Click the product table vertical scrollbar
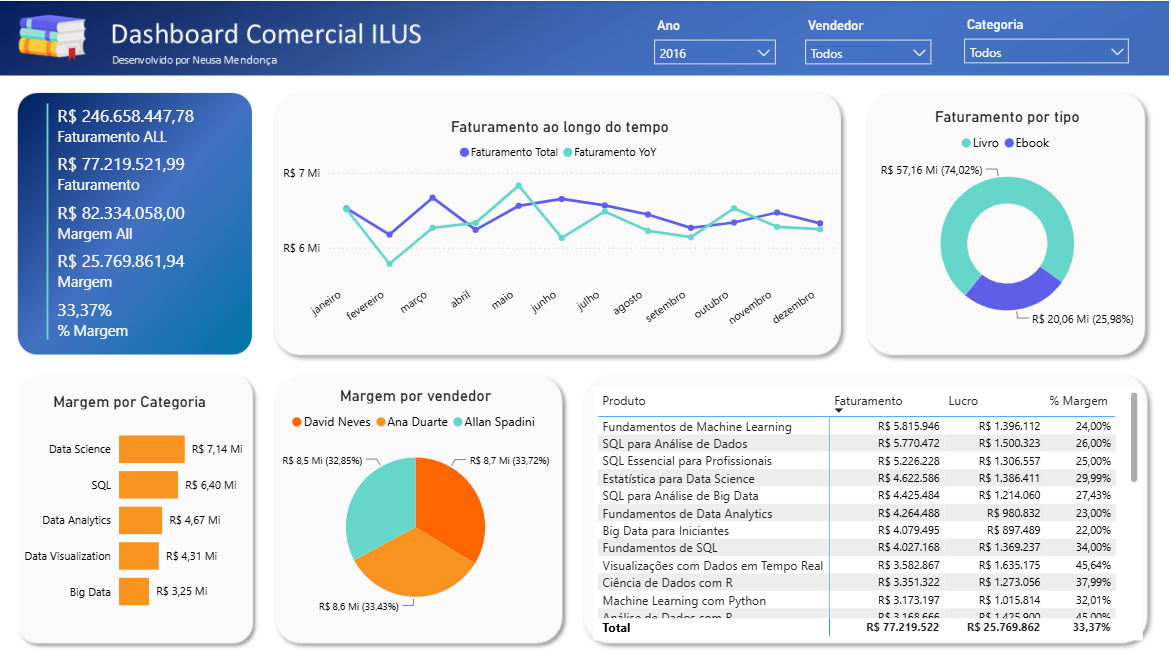 click(1134, 438)
